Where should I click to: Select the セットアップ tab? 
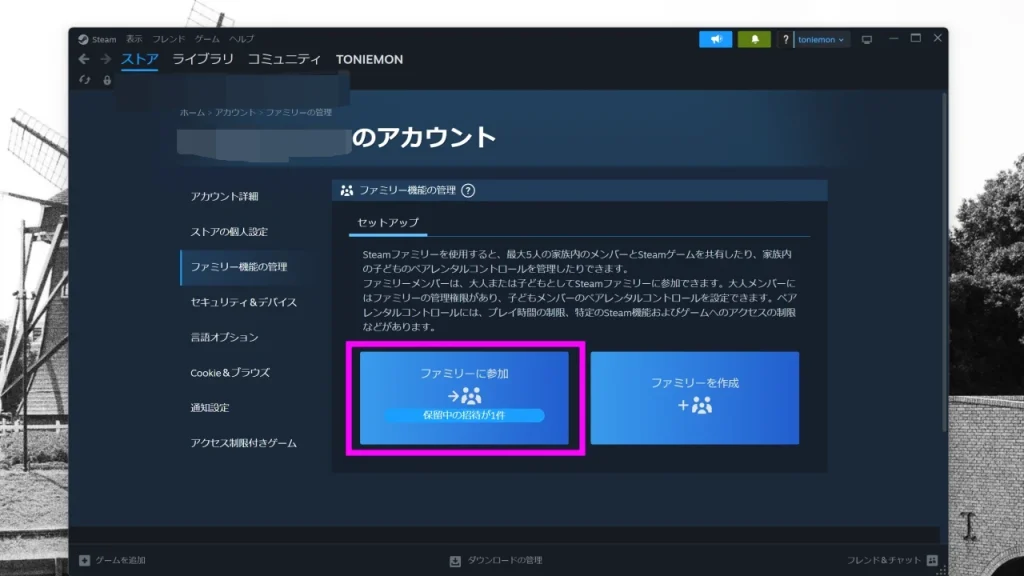pyautogui.click(x=388, y=223)
